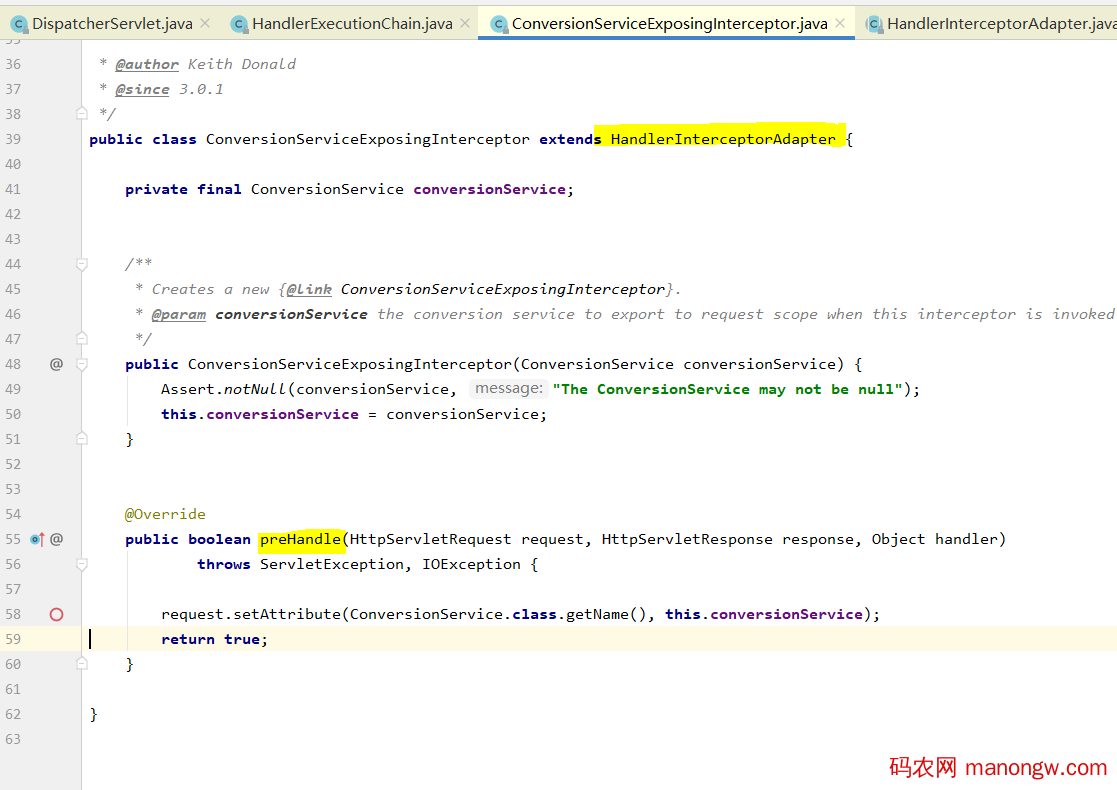
Task: Click the @ gutter icon on line 48
Action: pos(57,364)
